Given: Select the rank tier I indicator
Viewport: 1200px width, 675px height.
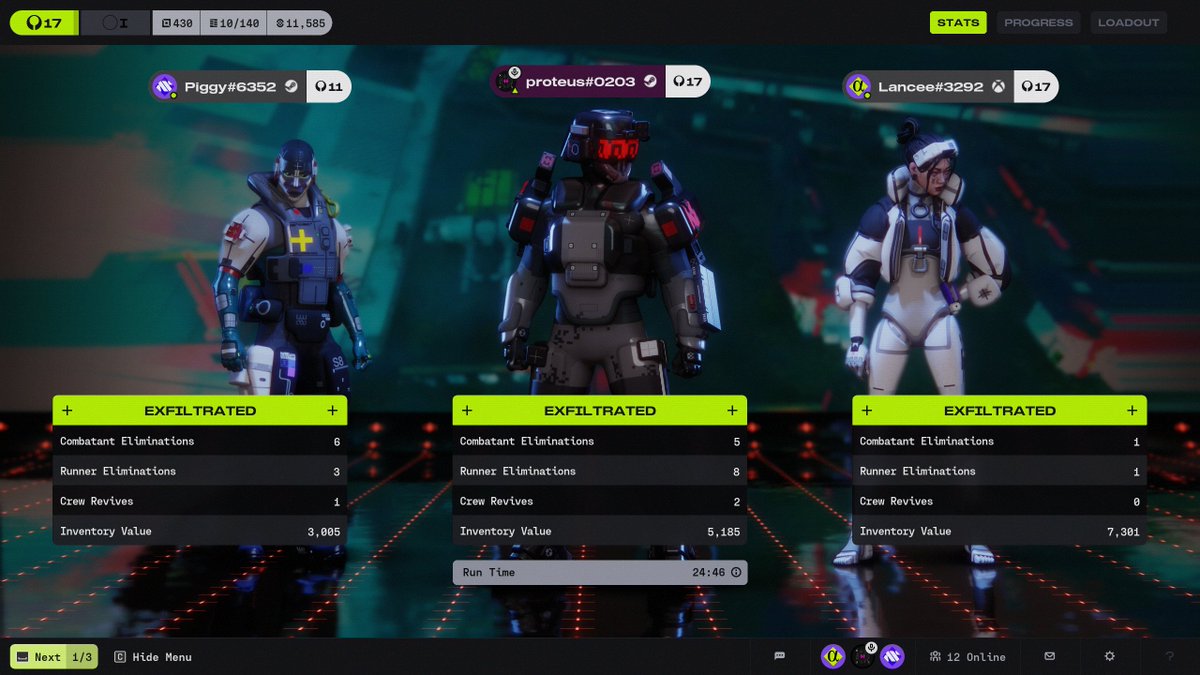Looking at the screenshot, I should click(x=115, y=23).
